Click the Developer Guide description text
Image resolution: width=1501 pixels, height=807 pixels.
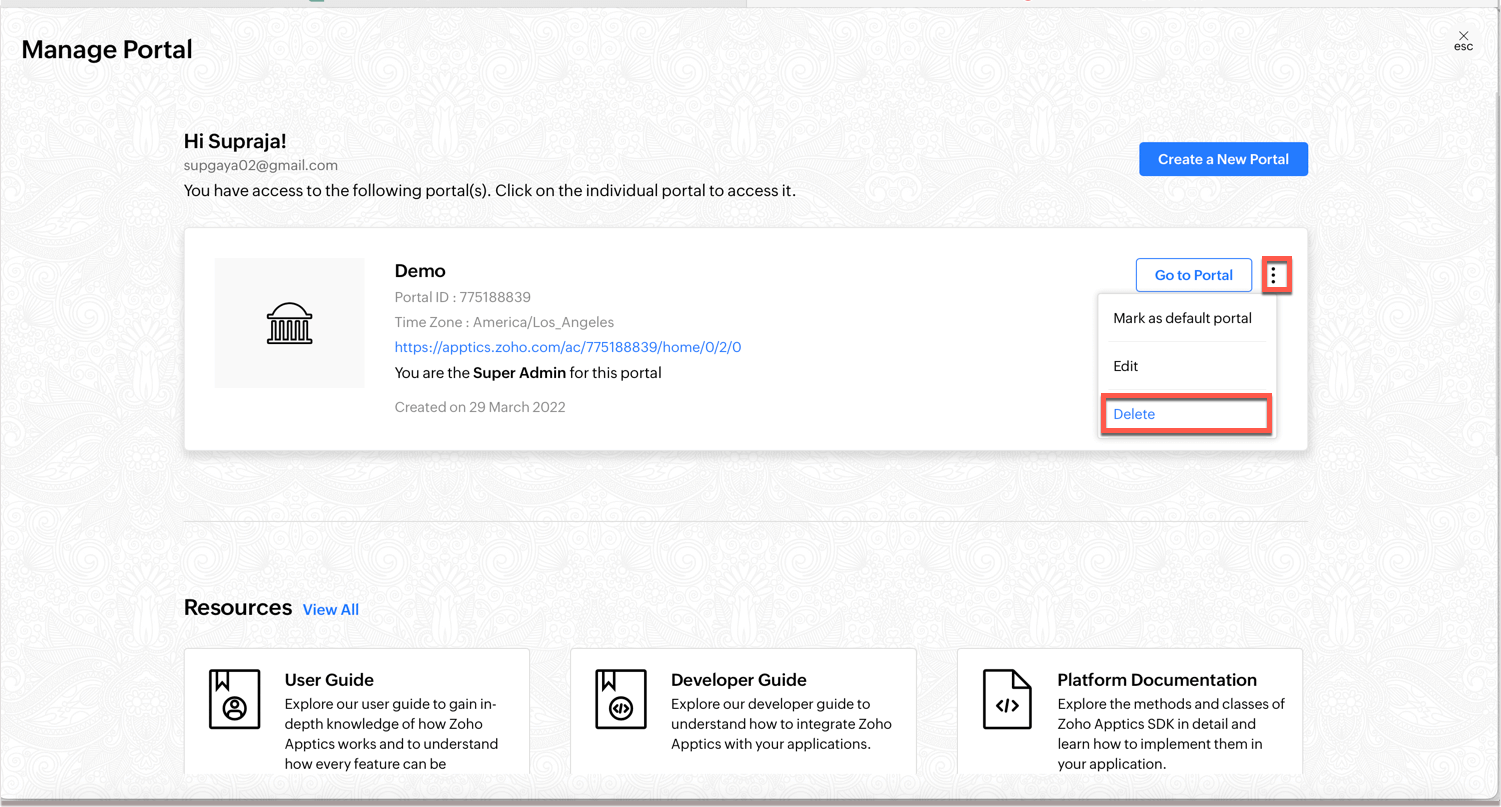pos(780,724)
